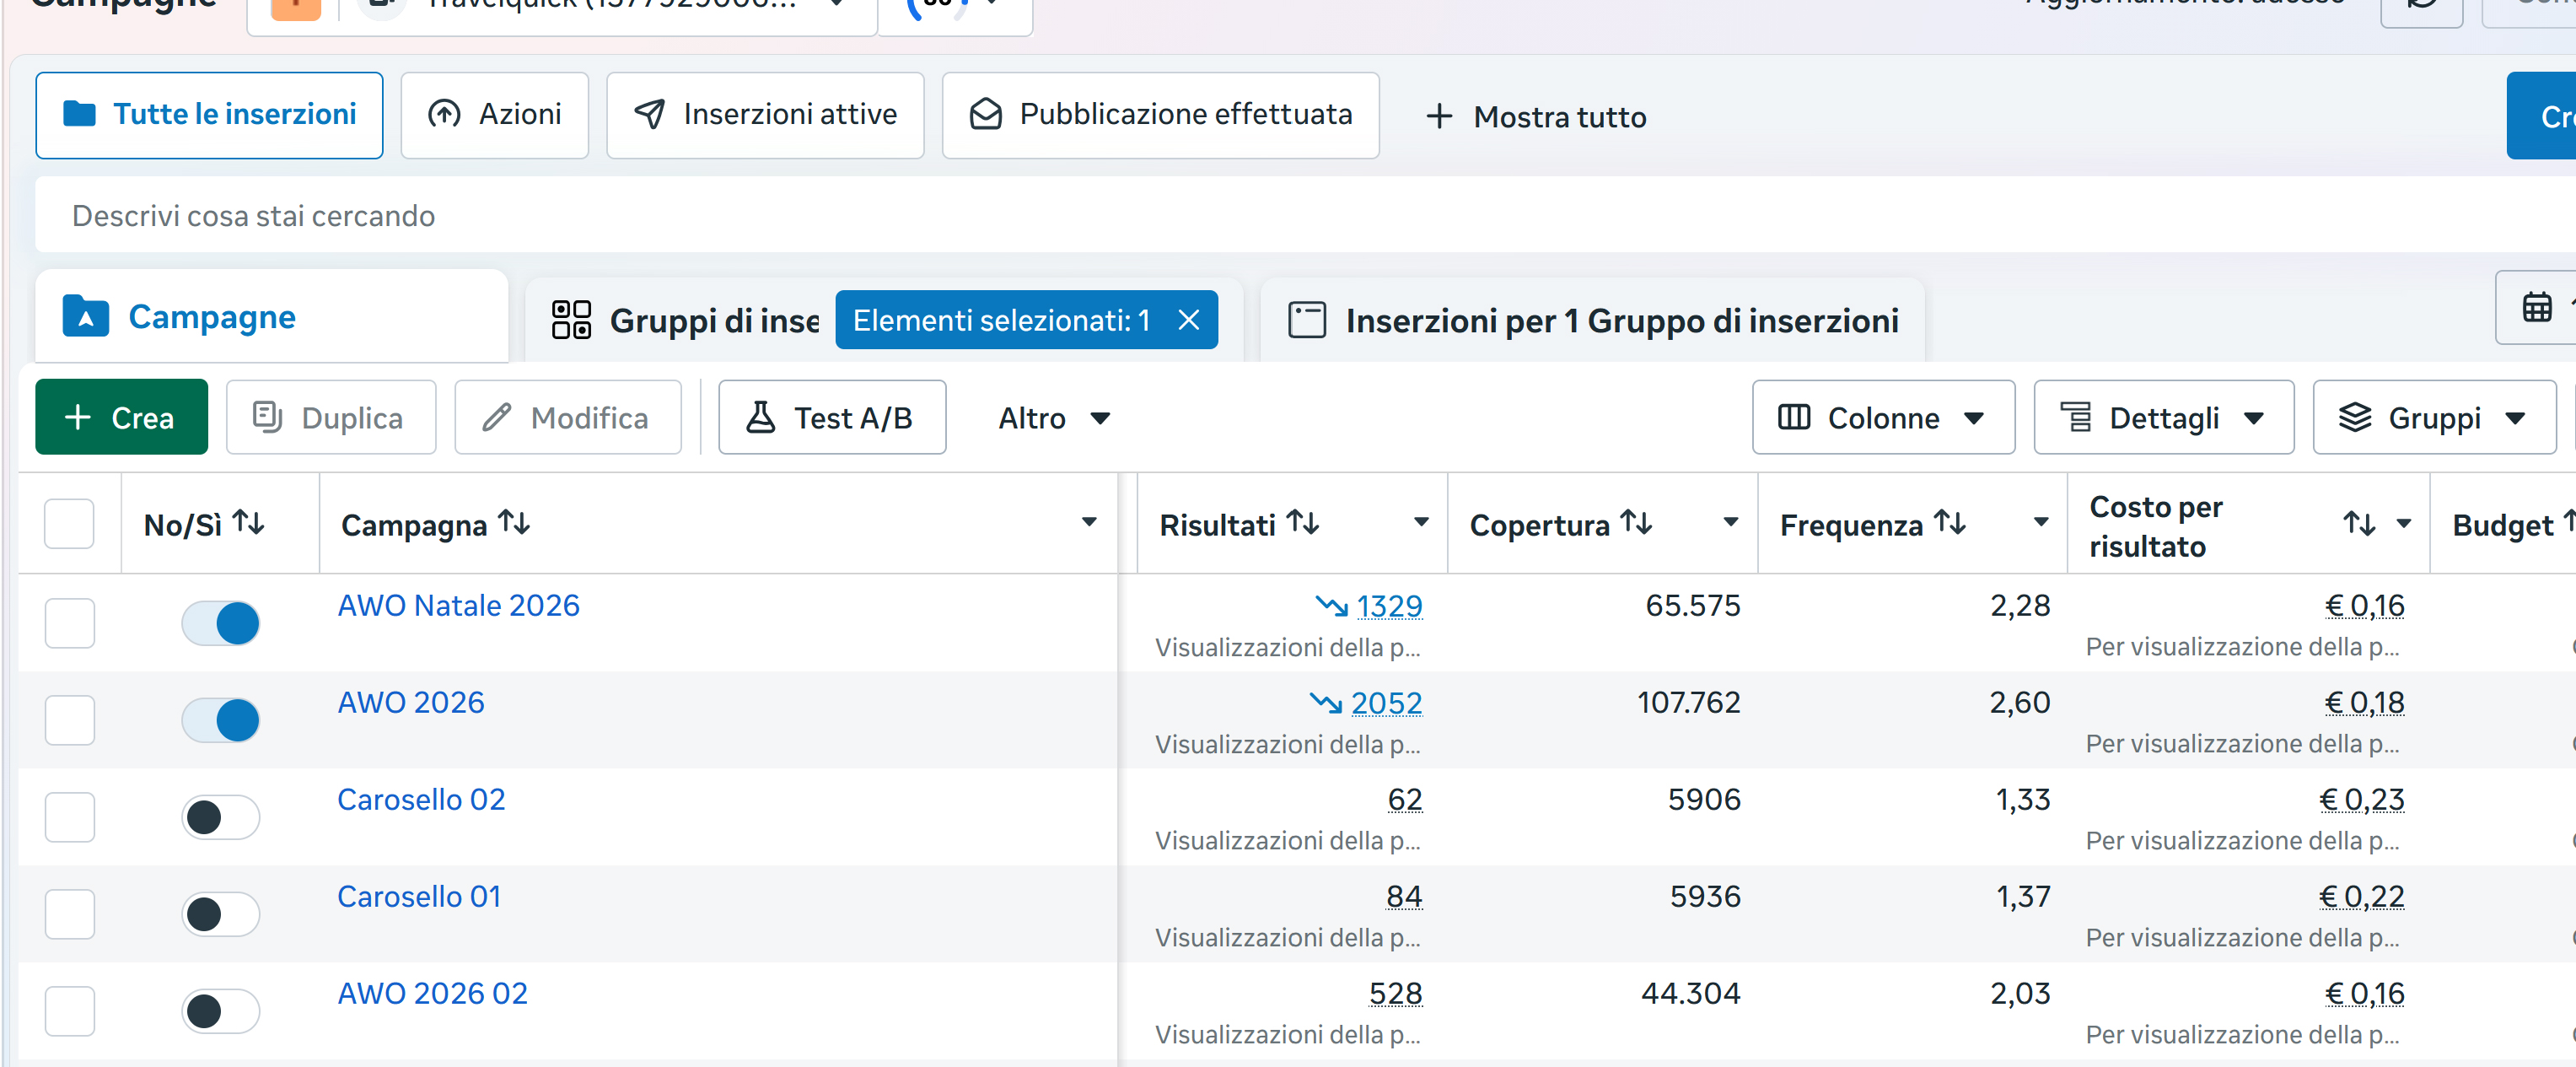Check the box for Carosello 02 row
This screenshot has height=1067, width=2576.
point(69,817)
